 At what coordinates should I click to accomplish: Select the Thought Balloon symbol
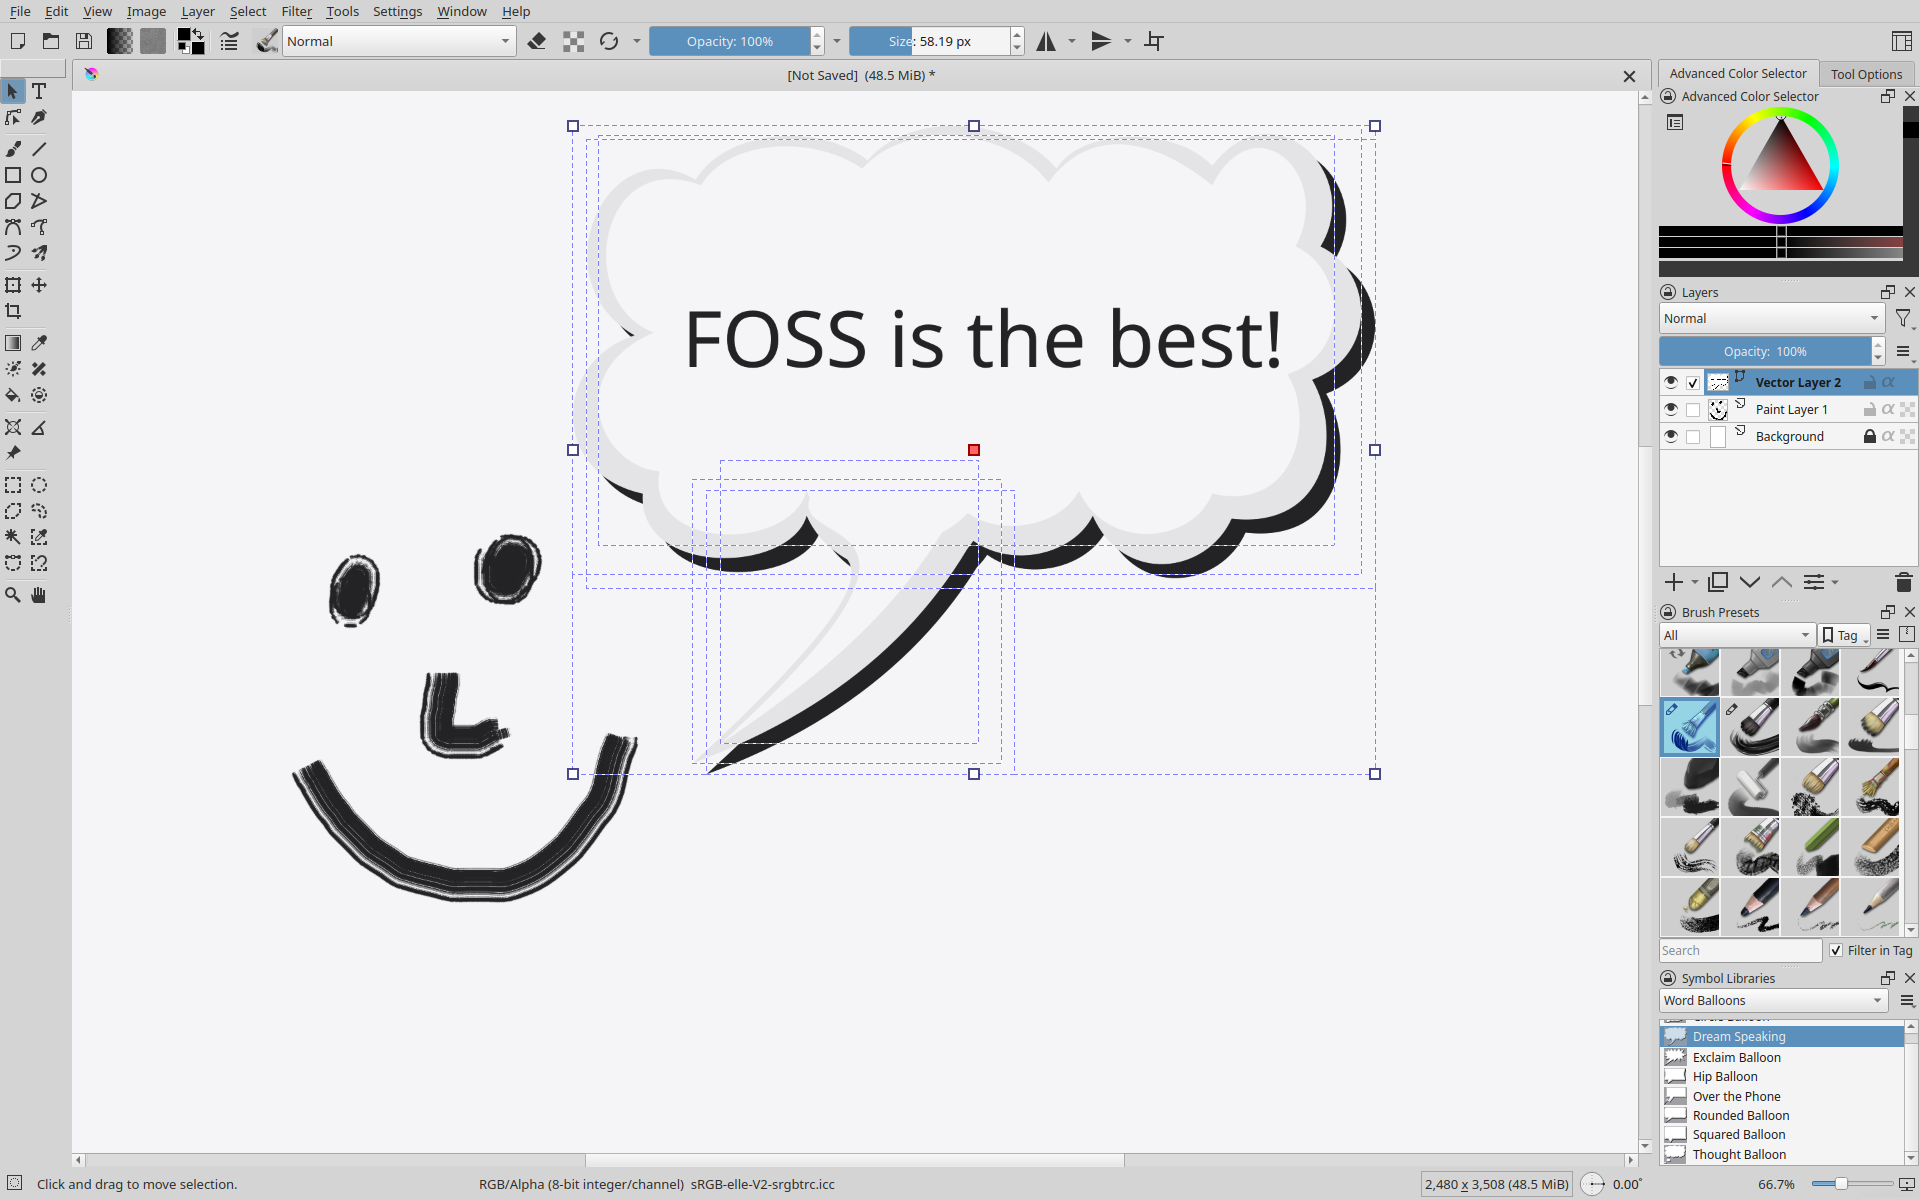click(x=1739, y=1154)
